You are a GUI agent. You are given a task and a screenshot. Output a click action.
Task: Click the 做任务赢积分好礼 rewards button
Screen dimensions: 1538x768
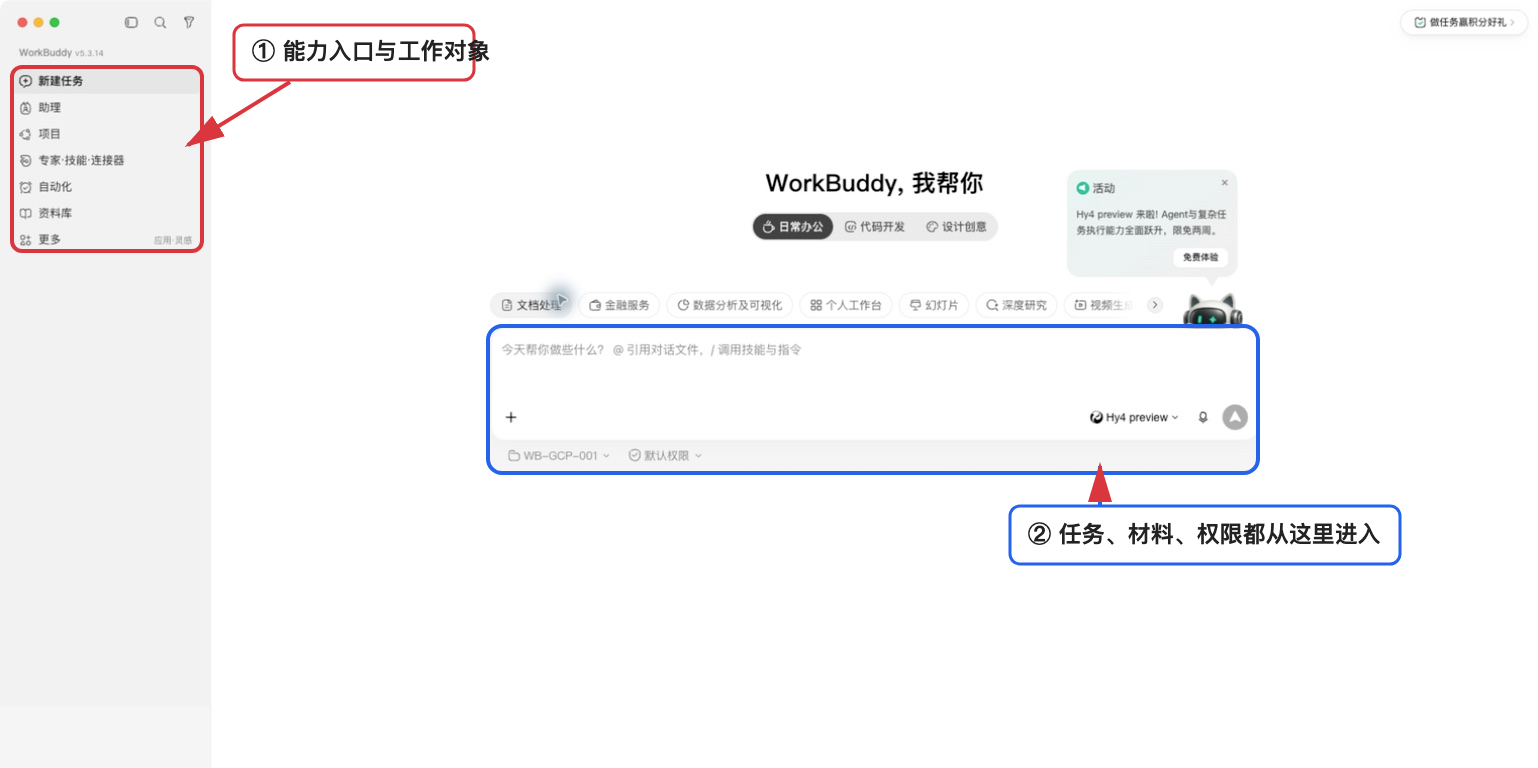[x=1463, y=22]
